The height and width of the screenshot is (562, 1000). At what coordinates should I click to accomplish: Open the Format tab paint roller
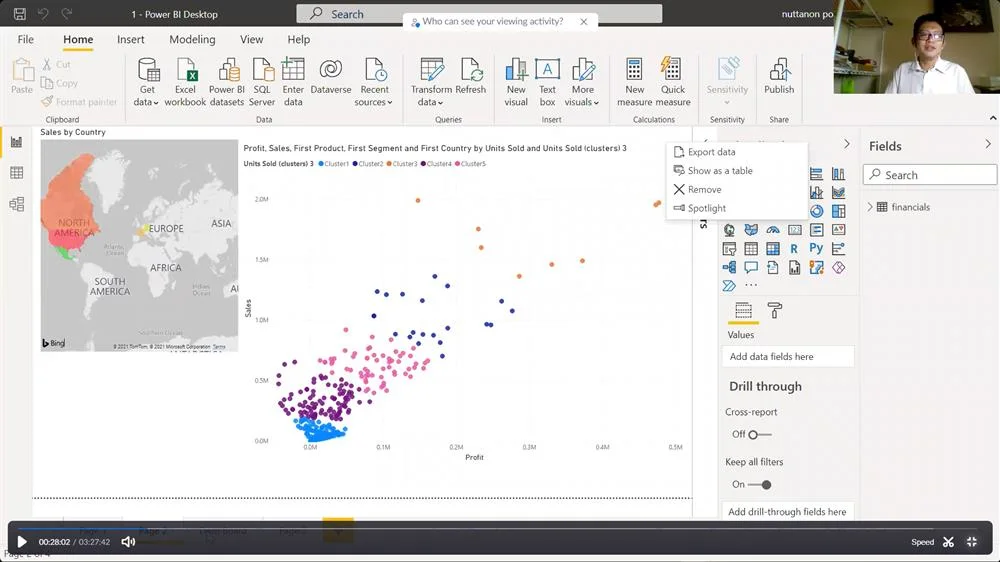point(774,311)
